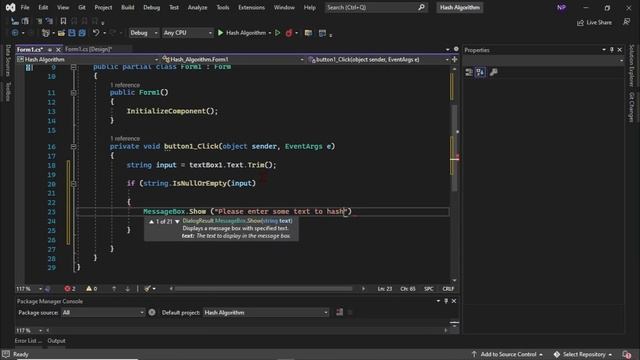
Task: Click the error count indicator showing 2
Action: pyautogui.click(x=70, y=289)
